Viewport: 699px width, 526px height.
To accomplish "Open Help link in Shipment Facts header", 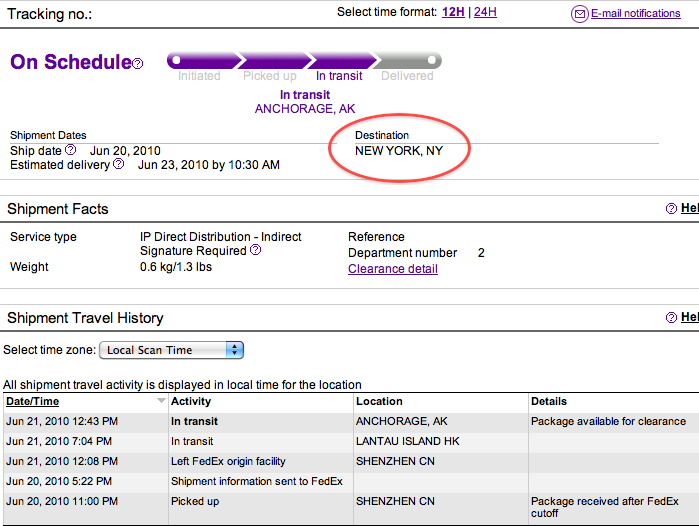I will (x=690, y=208).
